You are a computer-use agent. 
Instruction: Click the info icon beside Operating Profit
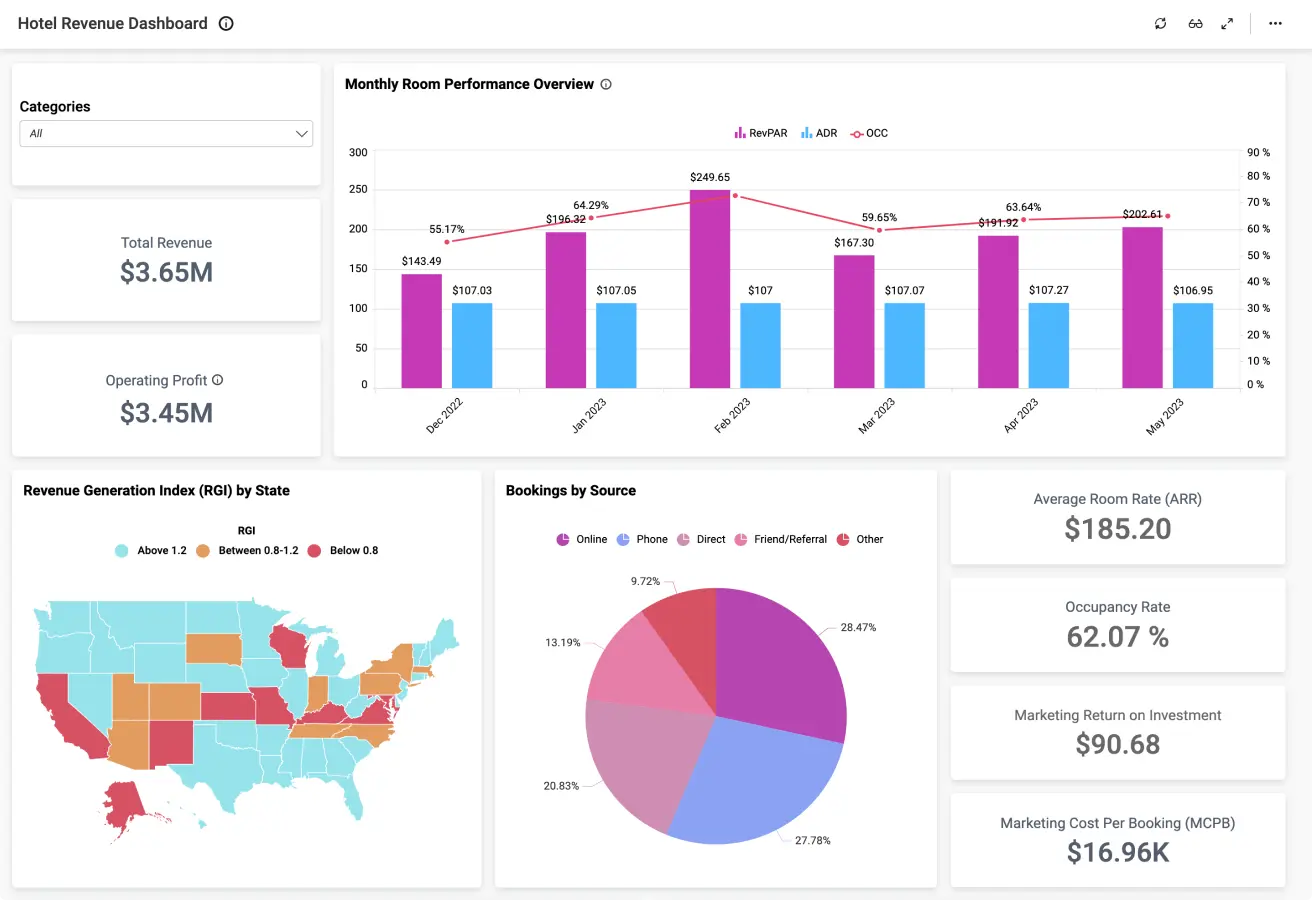coord(218,380)
